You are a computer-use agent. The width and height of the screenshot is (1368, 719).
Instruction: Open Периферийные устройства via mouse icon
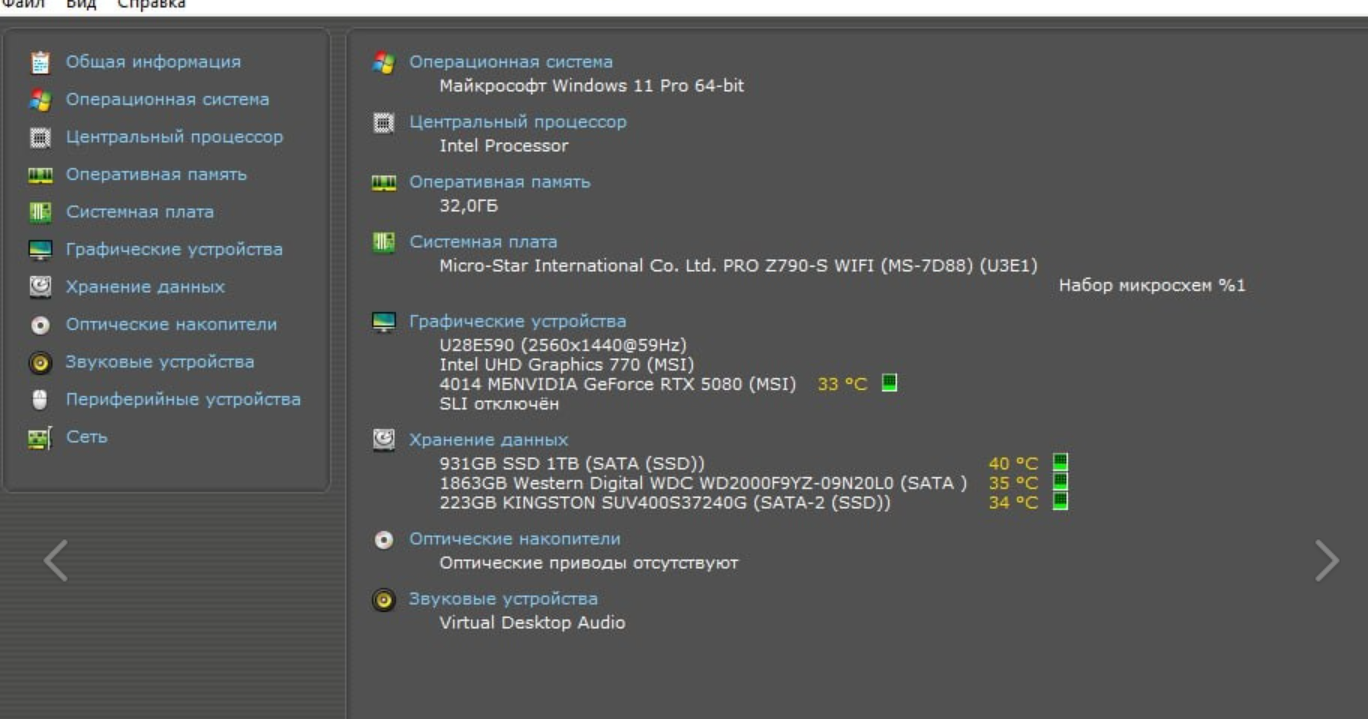tap(40, 400)
